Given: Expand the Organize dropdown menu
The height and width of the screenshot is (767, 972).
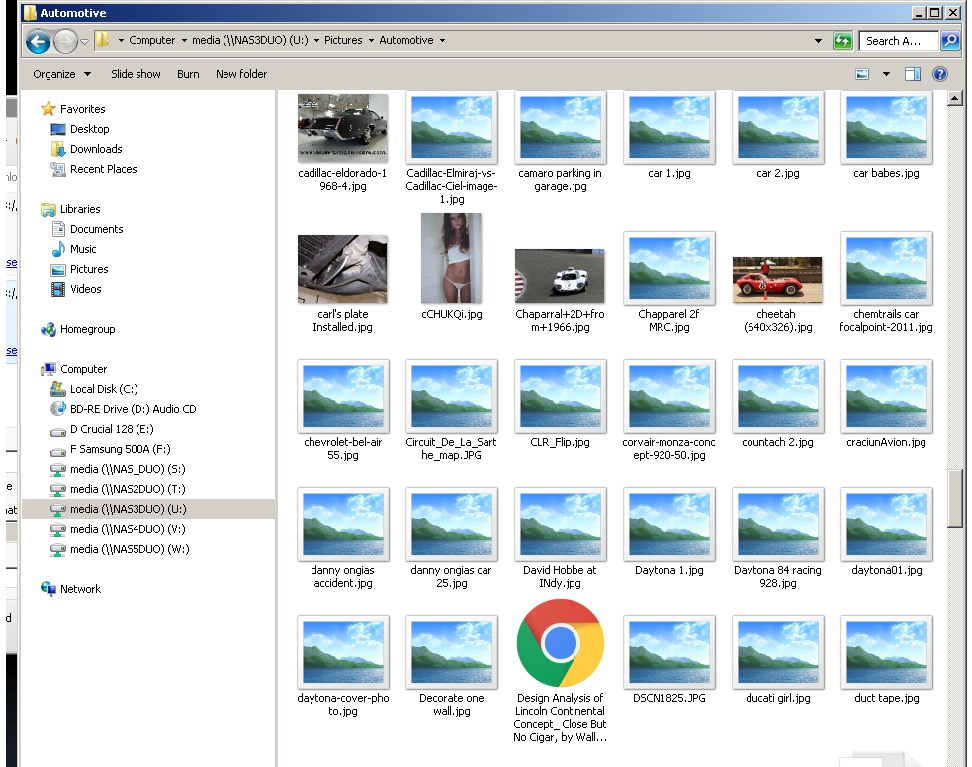Looking at the screenshot, I should coord(62,74).
